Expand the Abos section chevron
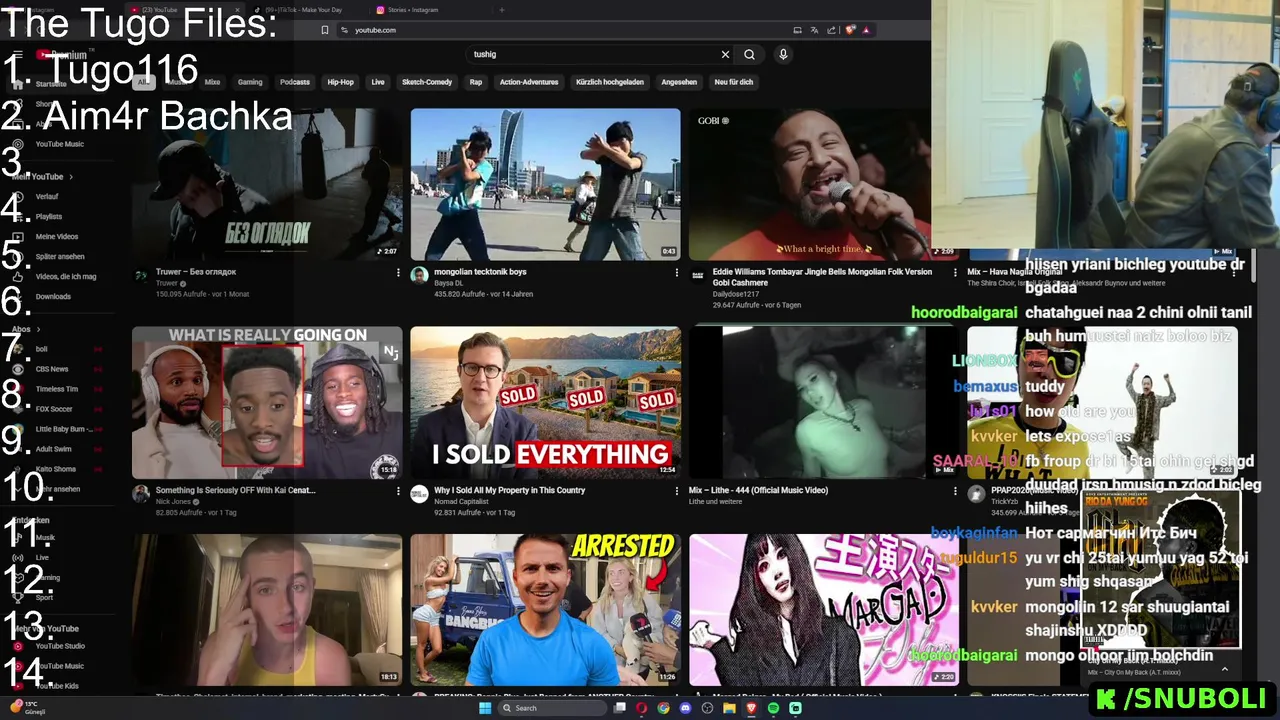 [x=40, y=329]
